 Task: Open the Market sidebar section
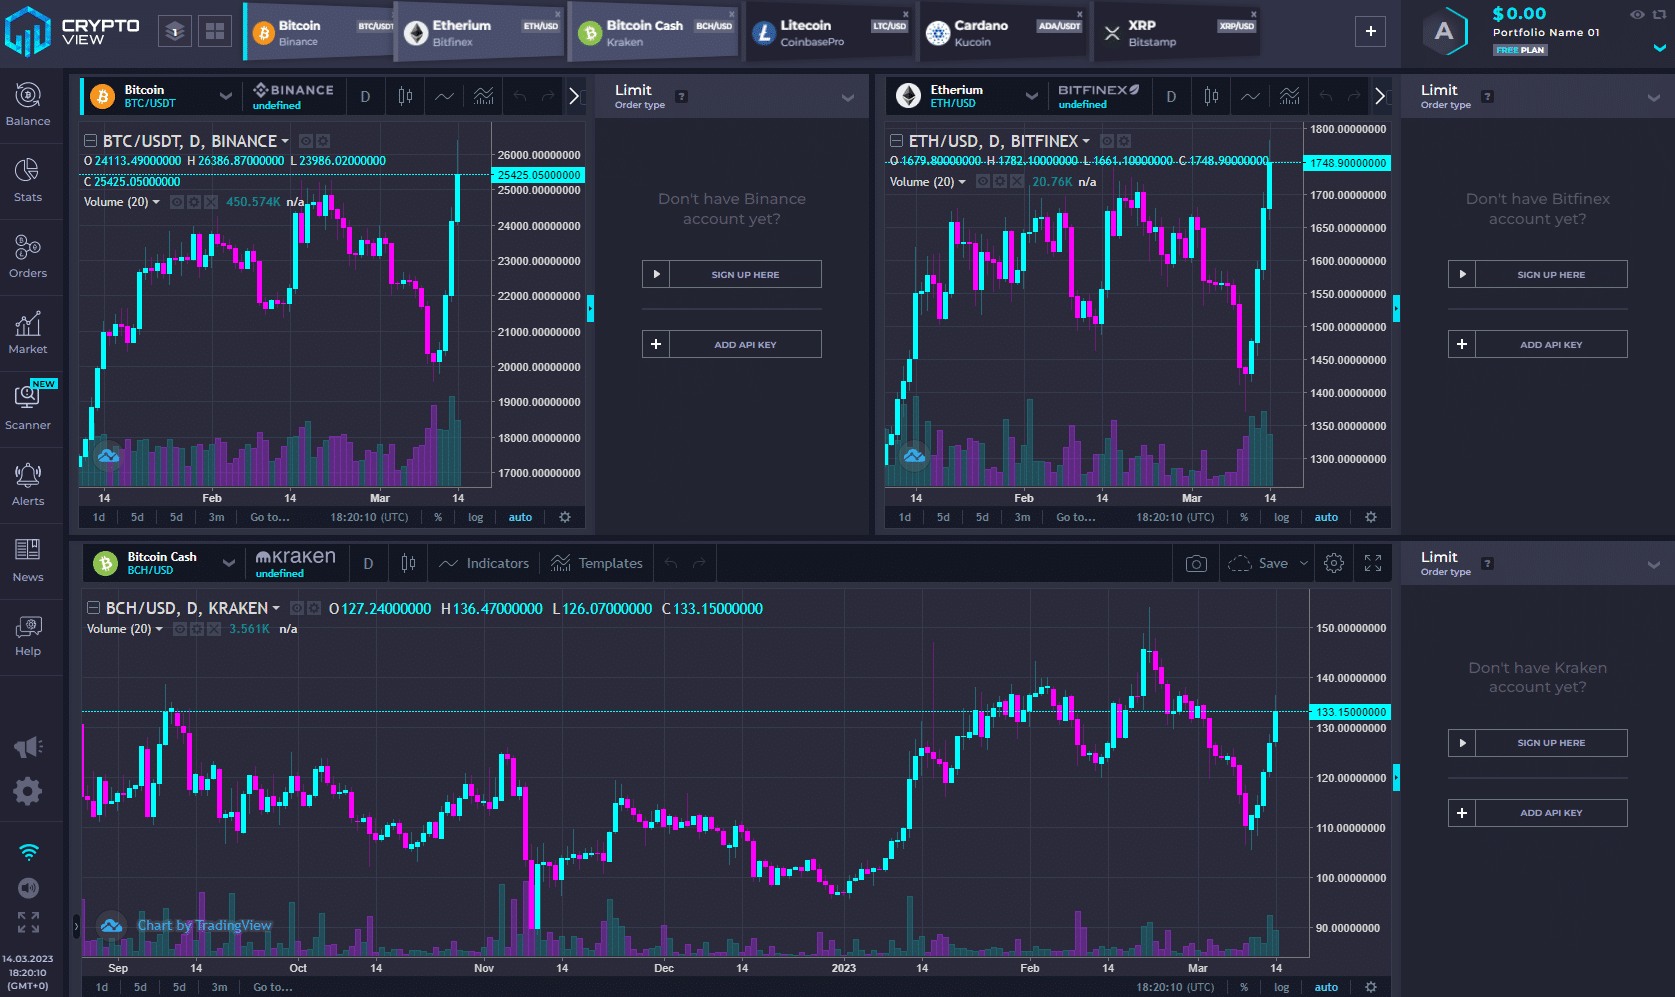(28, 332)
